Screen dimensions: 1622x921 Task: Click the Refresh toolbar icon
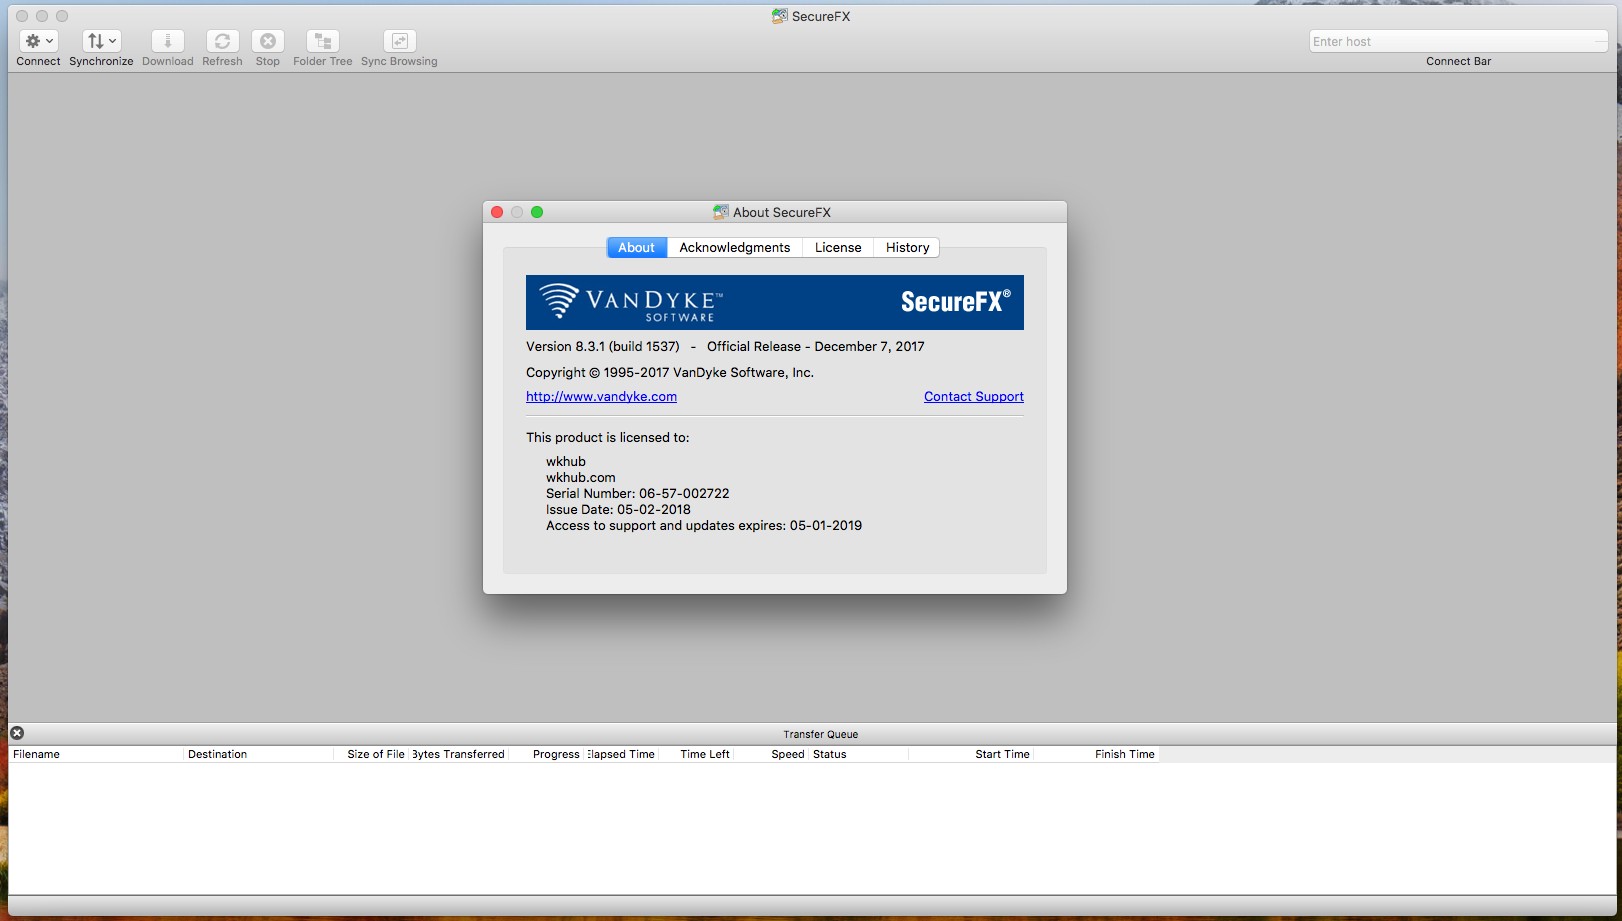[222, 41]
